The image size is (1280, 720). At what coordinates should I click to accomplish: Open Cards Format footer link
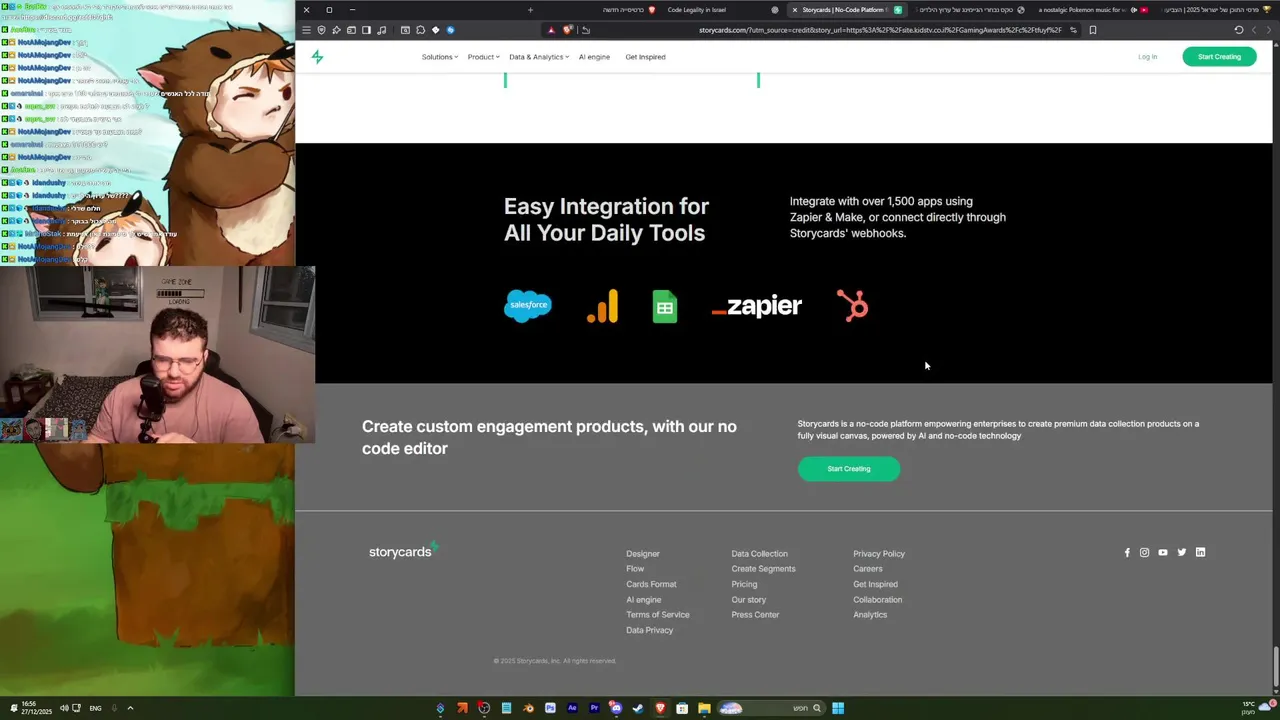[x=651, y=584]
